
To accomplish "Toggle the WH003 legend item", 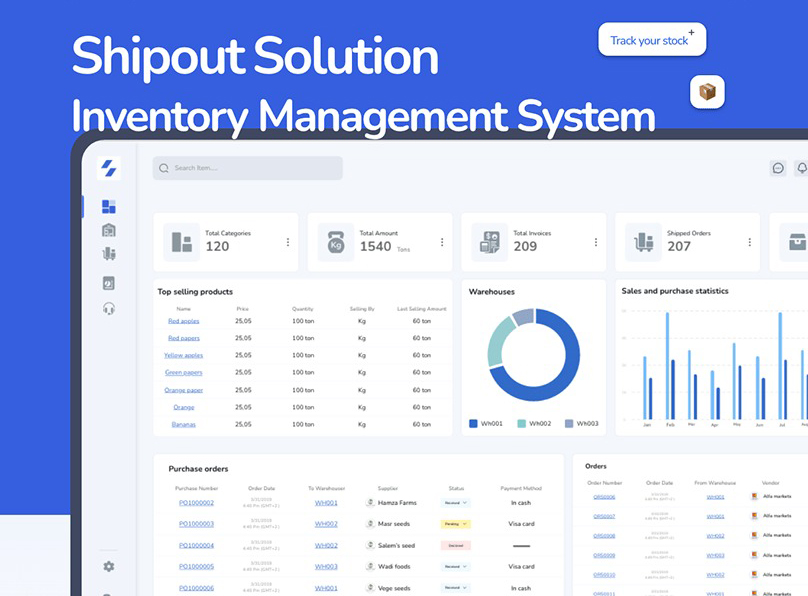I will click(581, 424).
